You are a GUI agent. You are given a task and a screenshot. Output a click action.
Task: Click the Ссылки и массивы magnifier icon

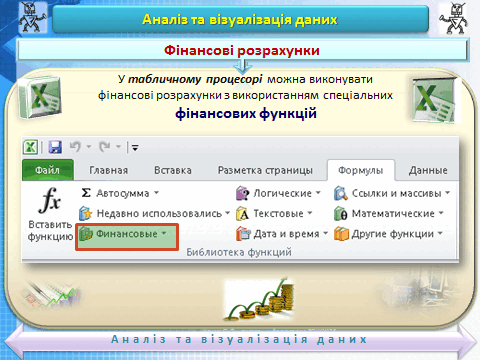341,193
